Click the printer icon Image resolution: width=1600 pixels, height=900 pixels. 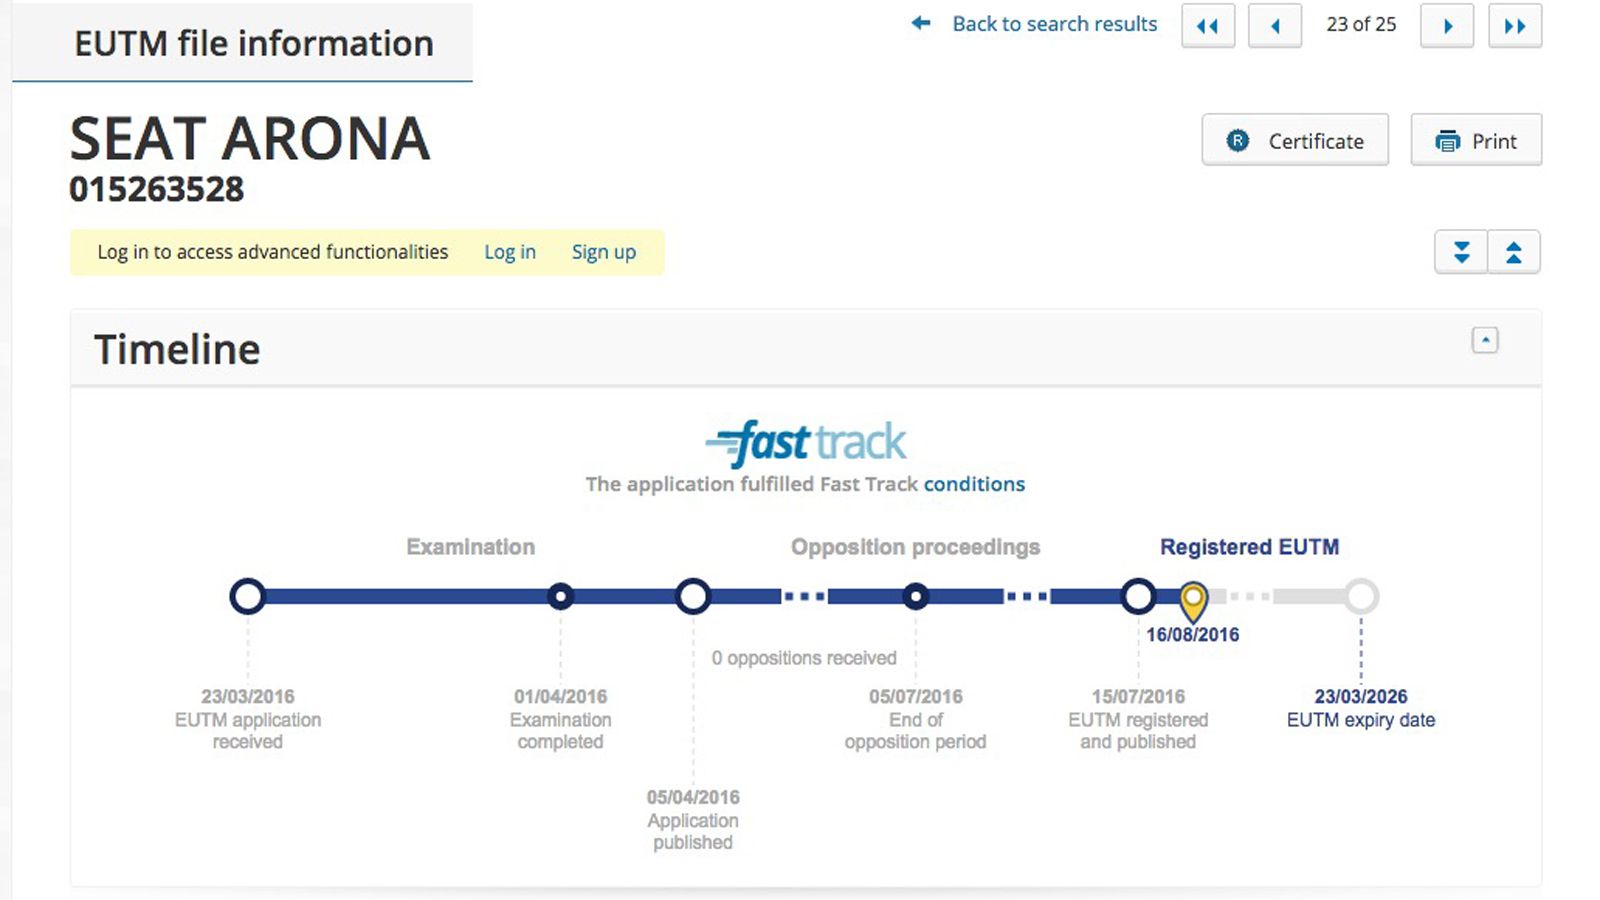click(1447, 141)
